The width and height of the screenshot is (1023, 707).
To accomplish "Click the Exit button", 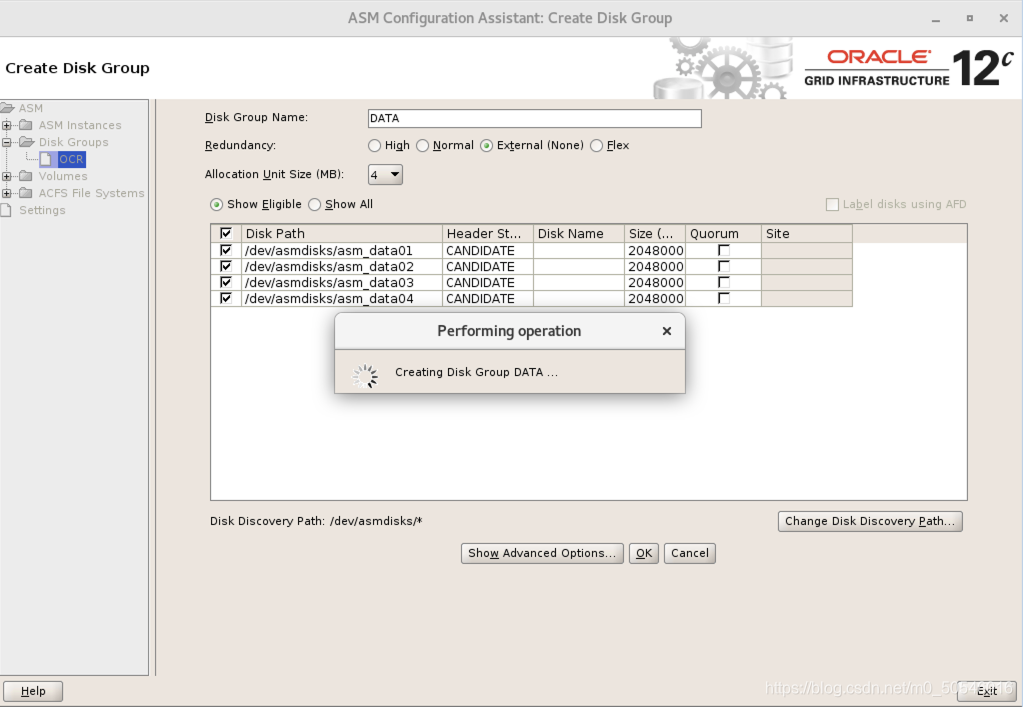I will tap(986, 691).
